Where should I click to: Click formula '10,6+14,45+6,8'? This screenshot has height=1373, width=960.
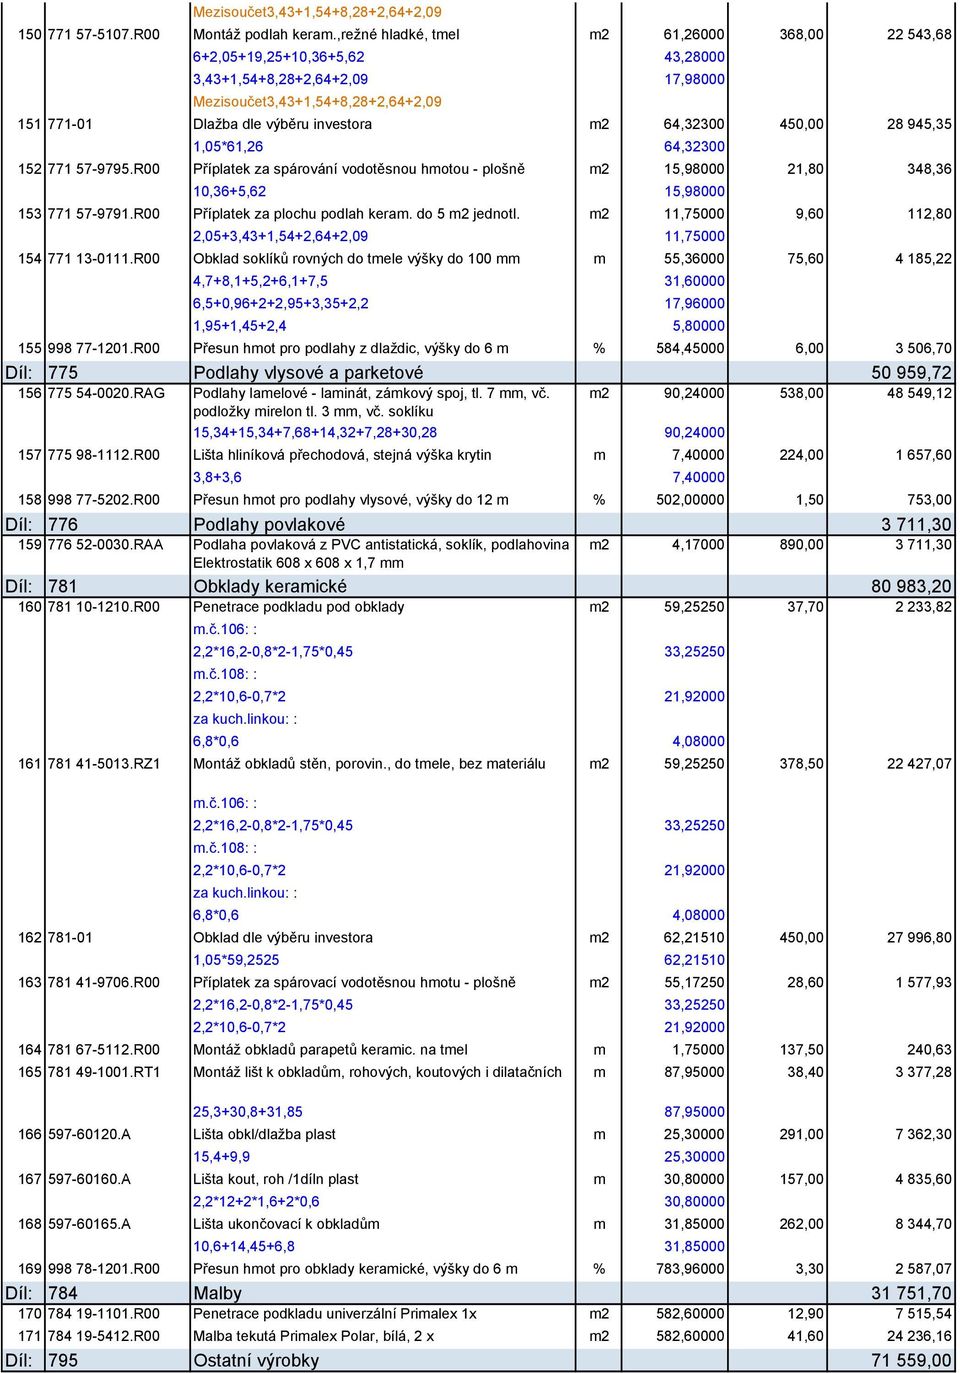(x=244, y=1247)
